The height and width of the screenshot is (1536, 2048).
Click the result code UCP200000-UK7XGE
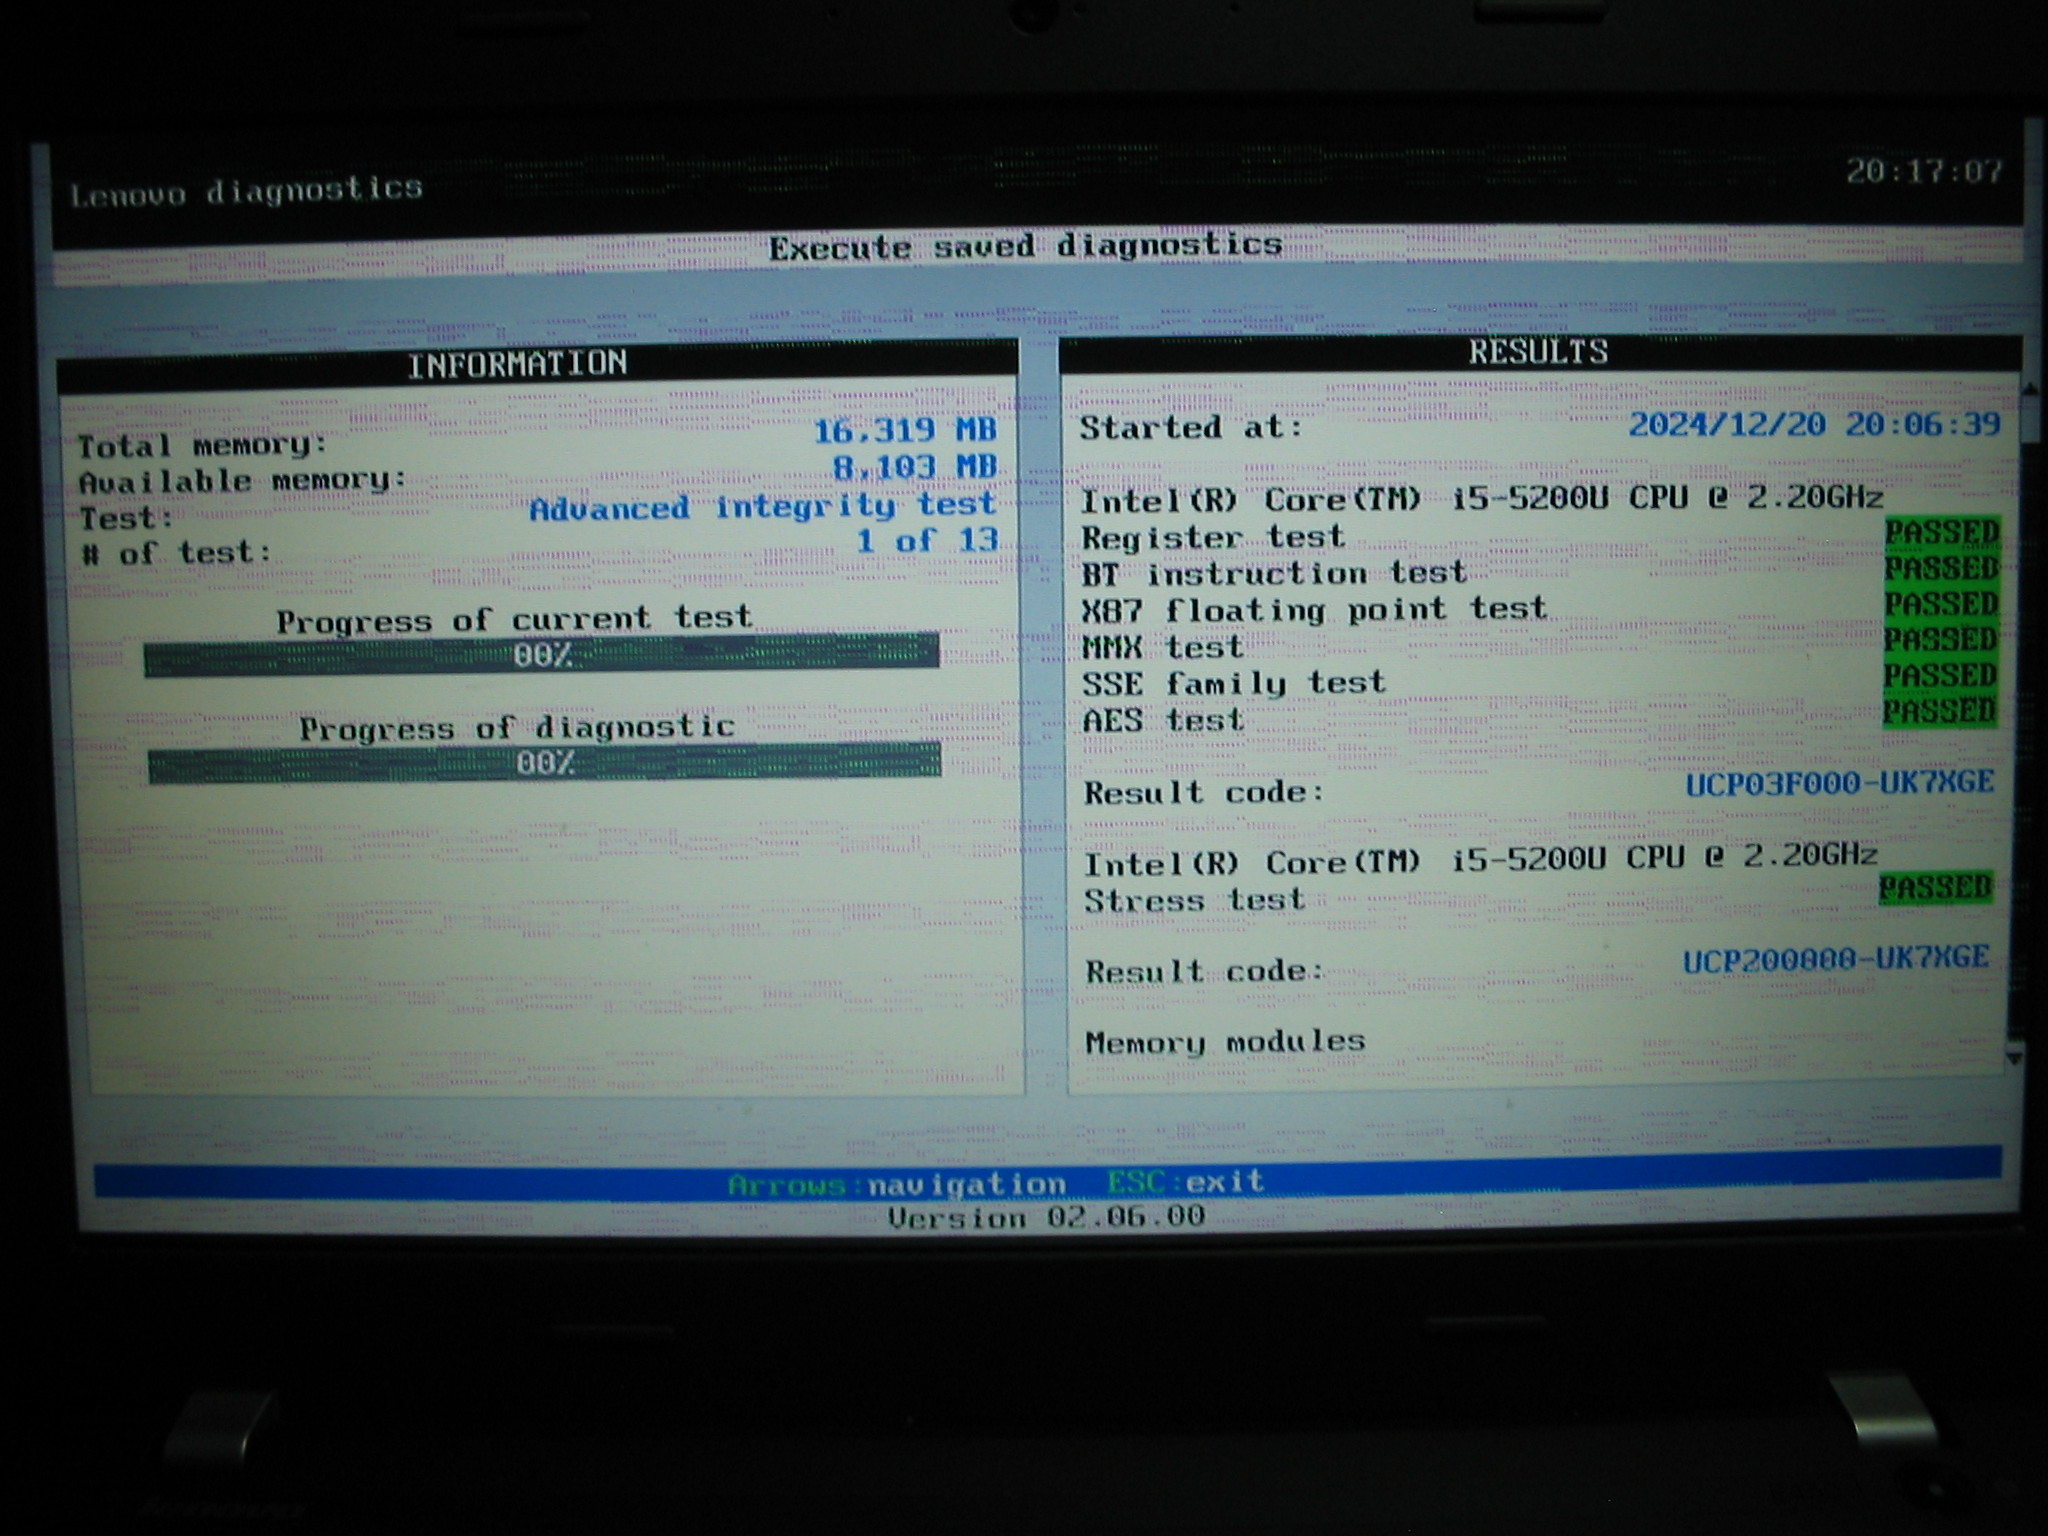1835,960
